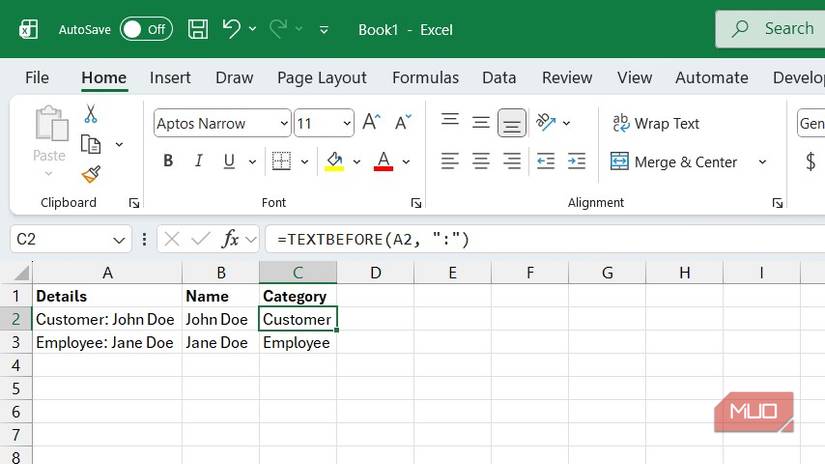825x464 pixels.
Task: Toggle Wrap Text
Action: [x=656, y=124]
